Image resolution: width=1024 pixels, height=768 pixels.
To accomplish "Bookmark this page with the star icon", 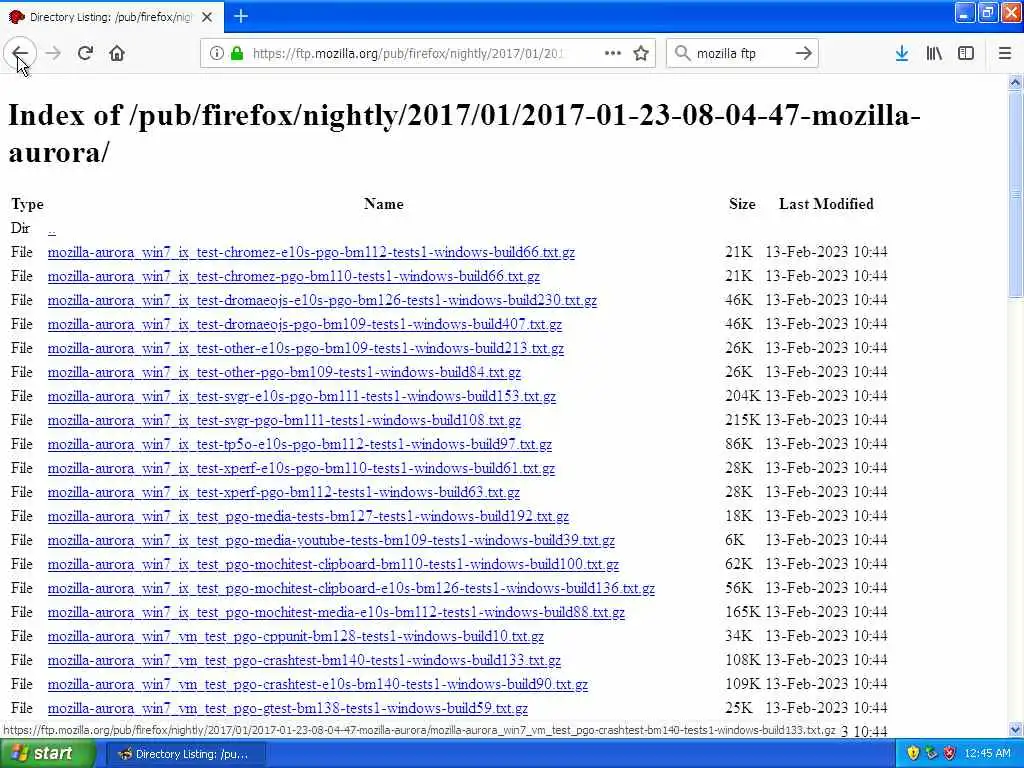I will pos(641,54).
